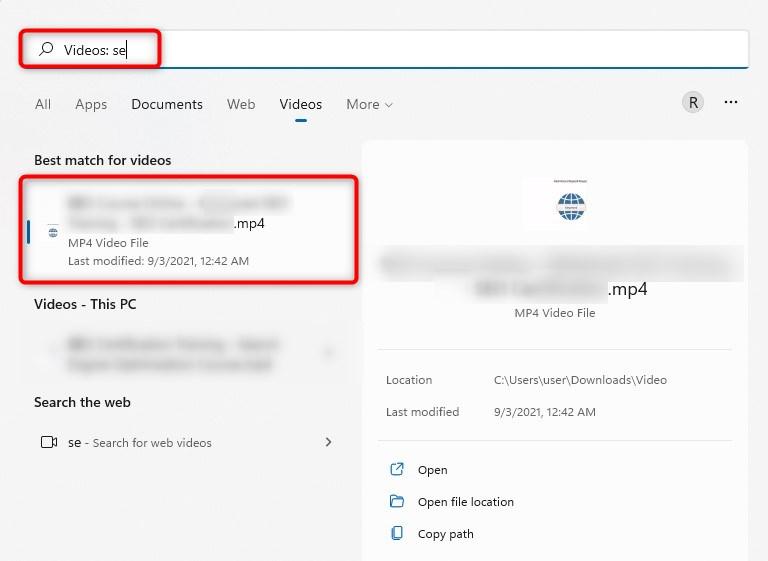This screenshot has height=561, width=768.
Task: Switch to the Documents tab
Action: 167,104
